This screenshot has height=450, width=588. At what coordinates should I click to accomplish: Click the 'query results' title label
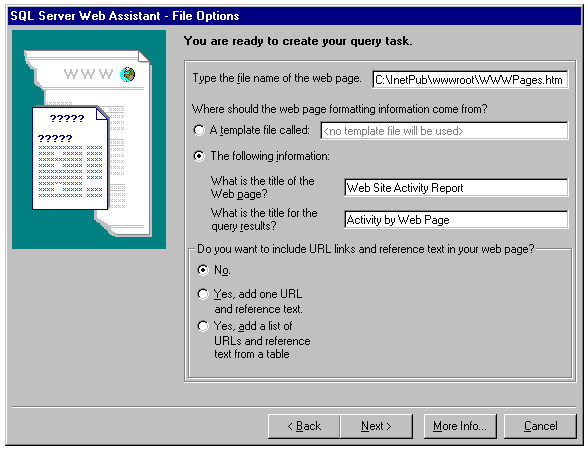coord(264,219)
